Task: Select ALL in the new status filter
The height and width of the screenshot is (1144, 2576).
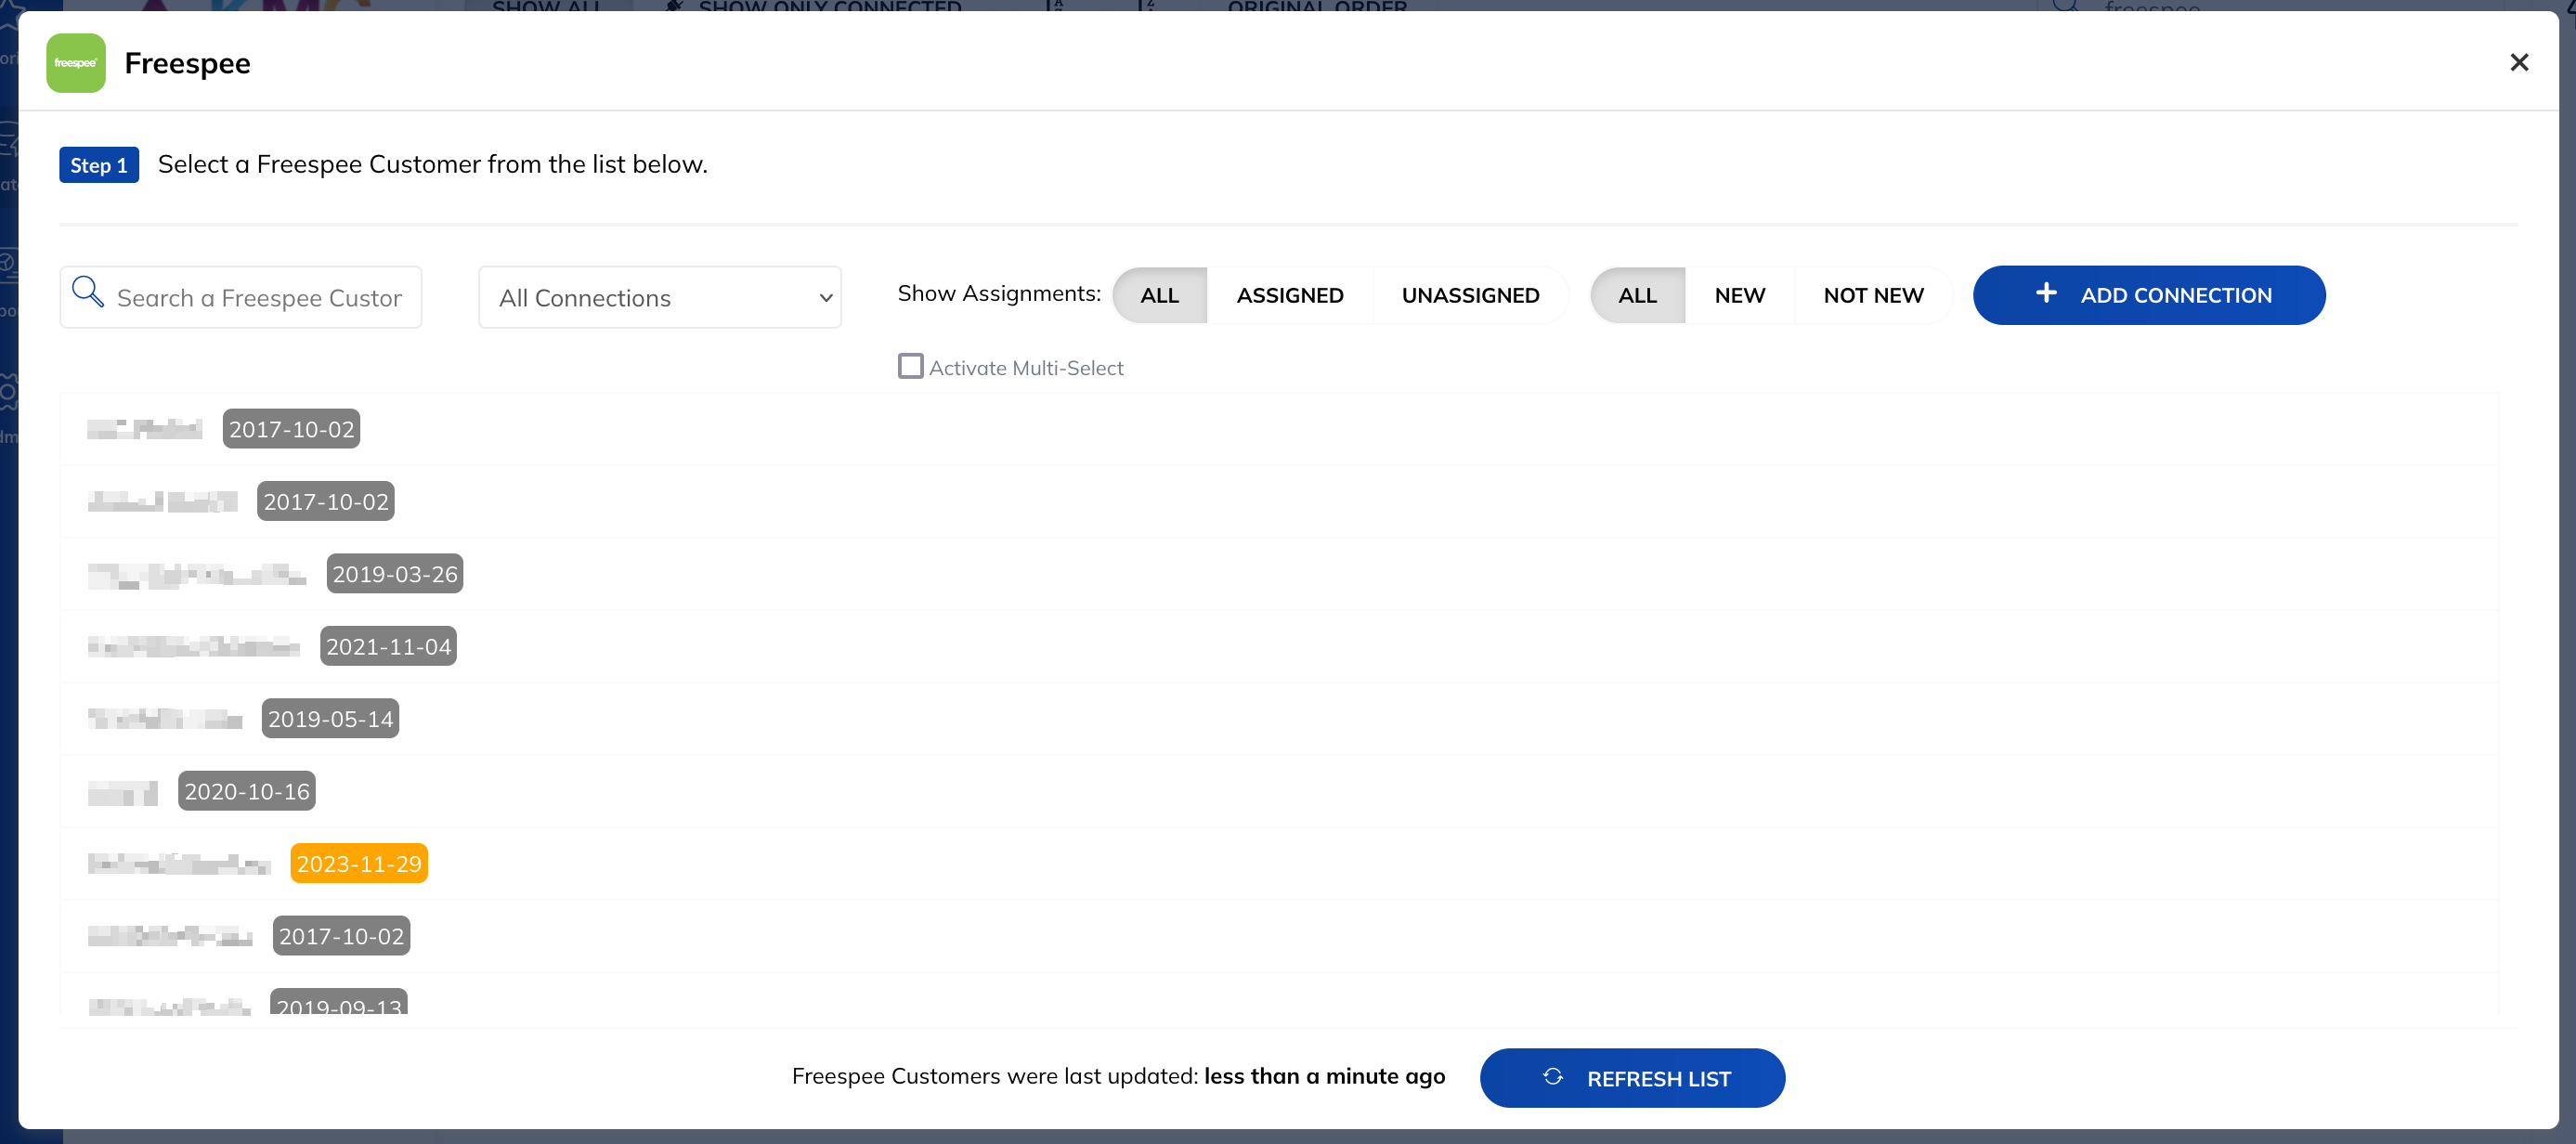Action: [1637, 294]
